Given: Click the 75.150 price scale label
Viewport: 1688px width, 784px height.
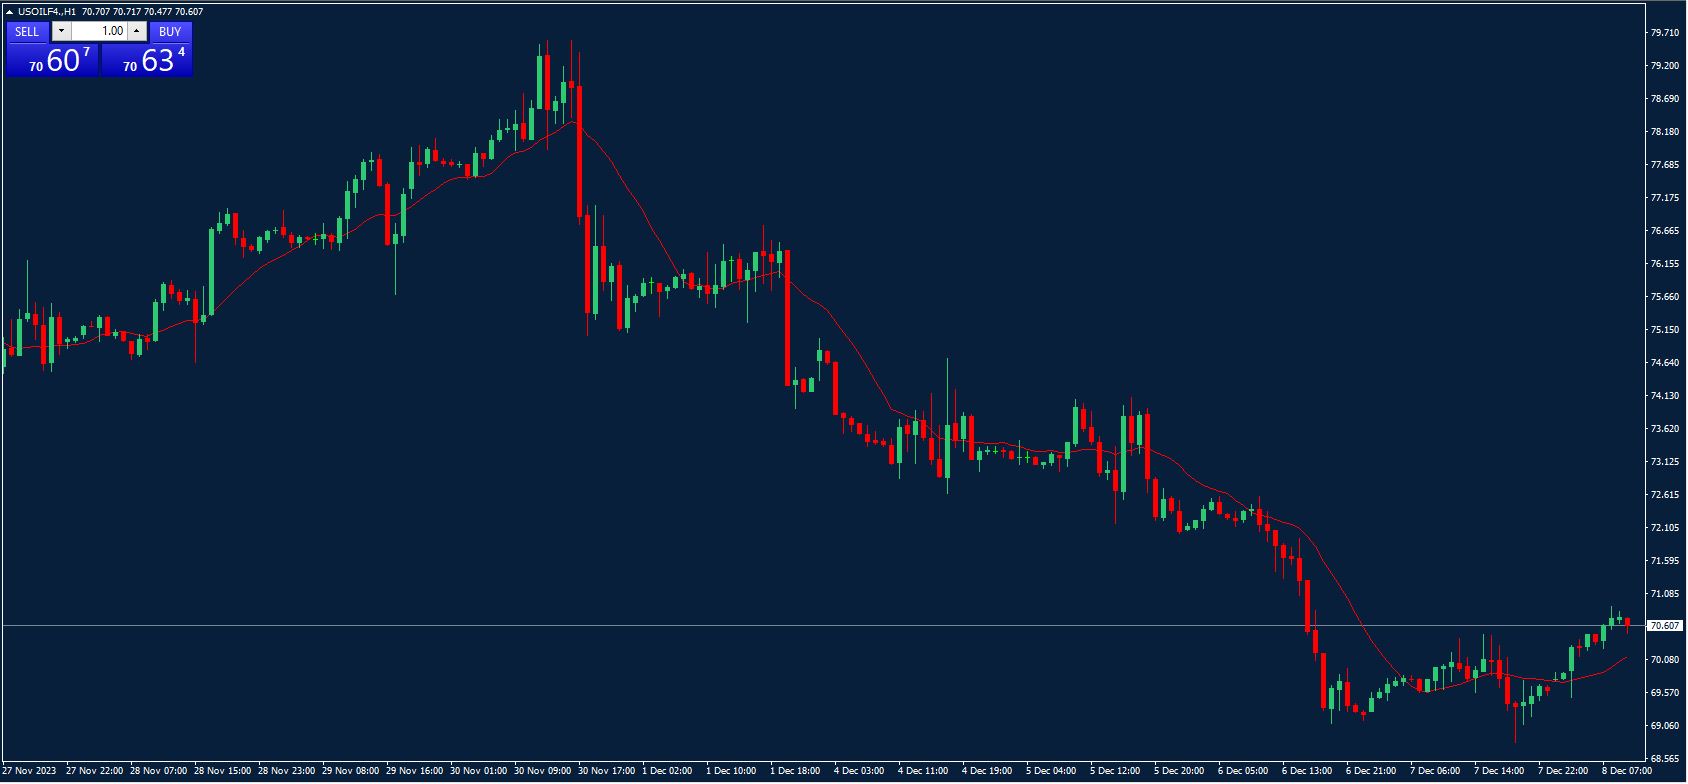Looking at the screenshot, I should click(x=1665, y=330).
